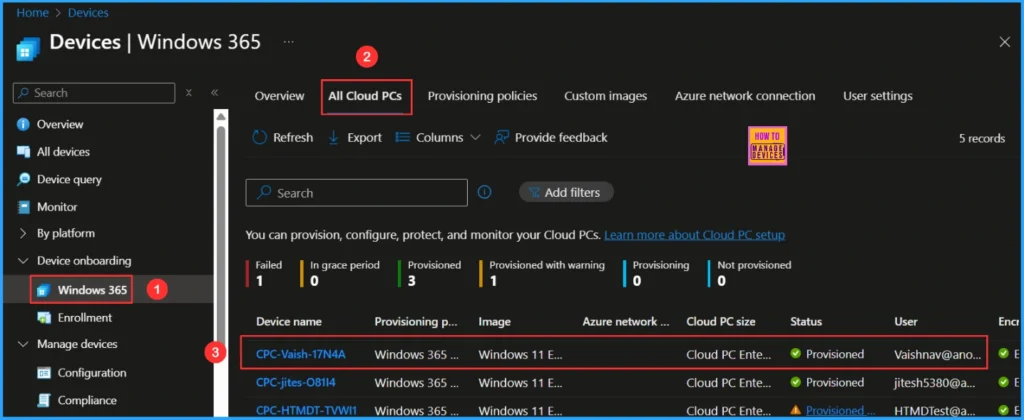Click the Enrollment icon in sidebar
This screenshot has height=420, width=1024.
(x=44, y=317)
